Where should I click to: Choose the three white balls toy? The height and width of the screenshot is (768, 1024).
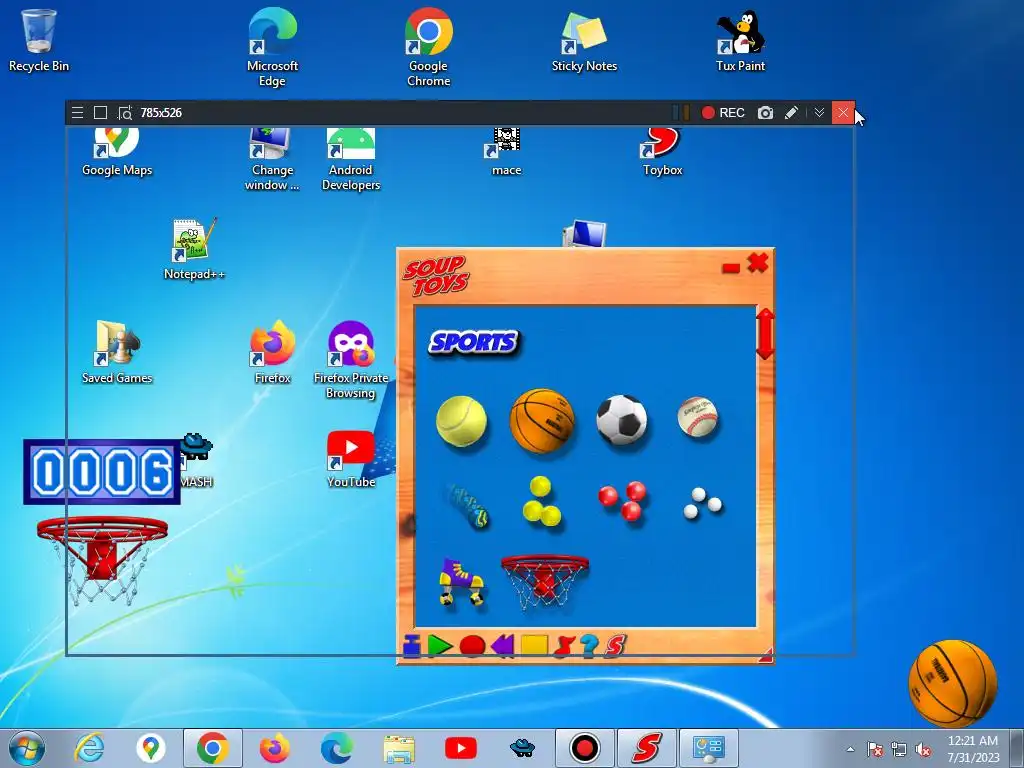702,504
